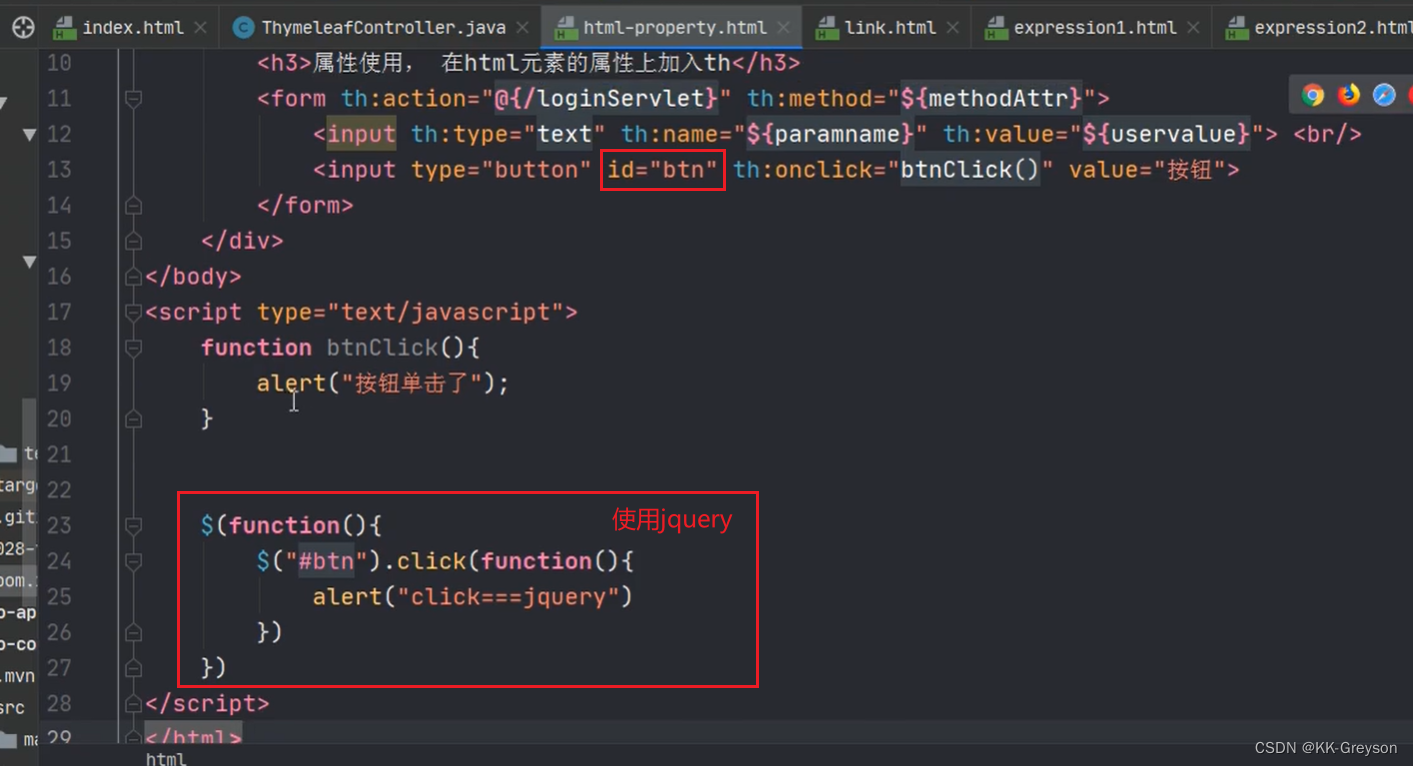Click the id="btn" attribute on line 13
This screenshot has width=1413, height=766.
663,170
